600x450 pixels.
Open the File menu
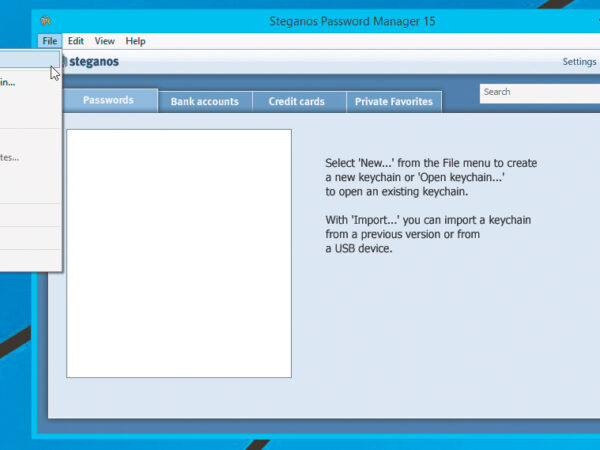point(50,41)
